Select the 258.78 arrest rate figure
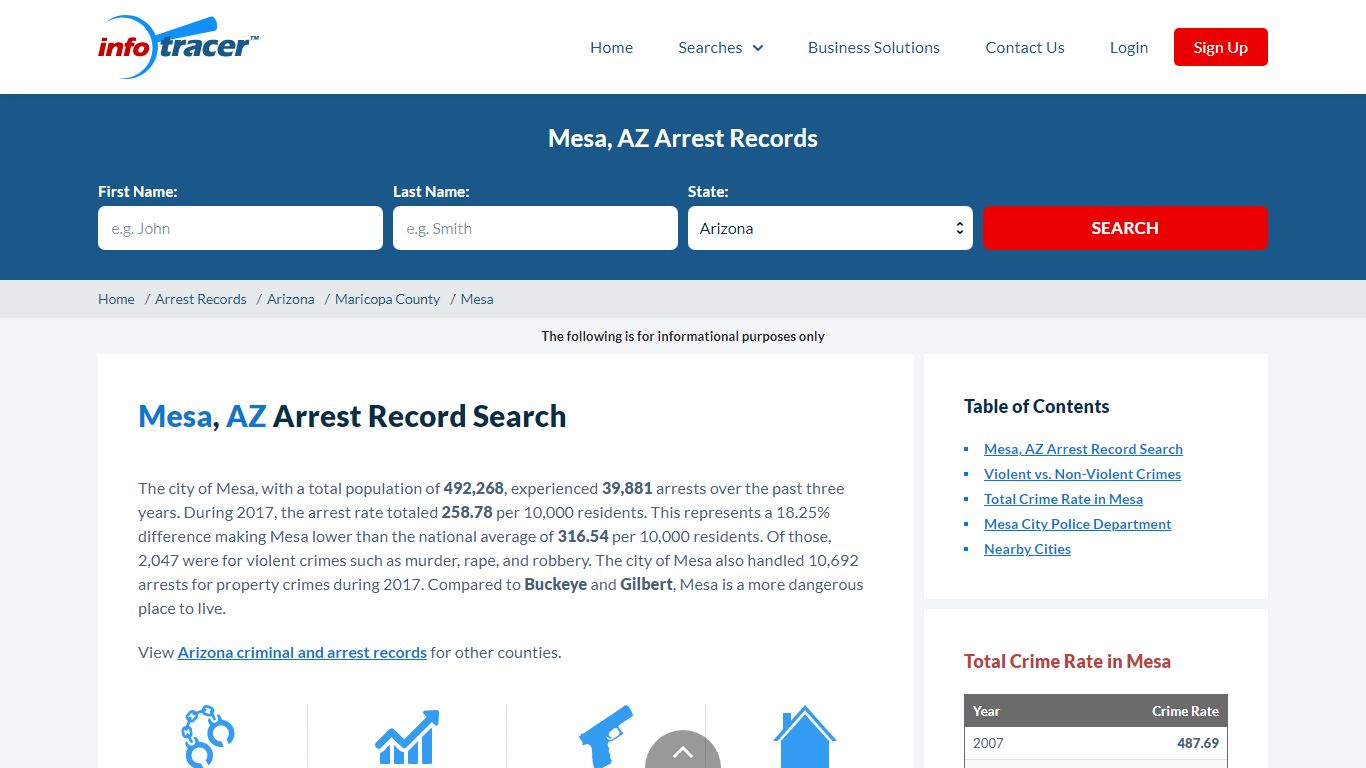The height and width of the screenshot is (768, 1366). 467,512
